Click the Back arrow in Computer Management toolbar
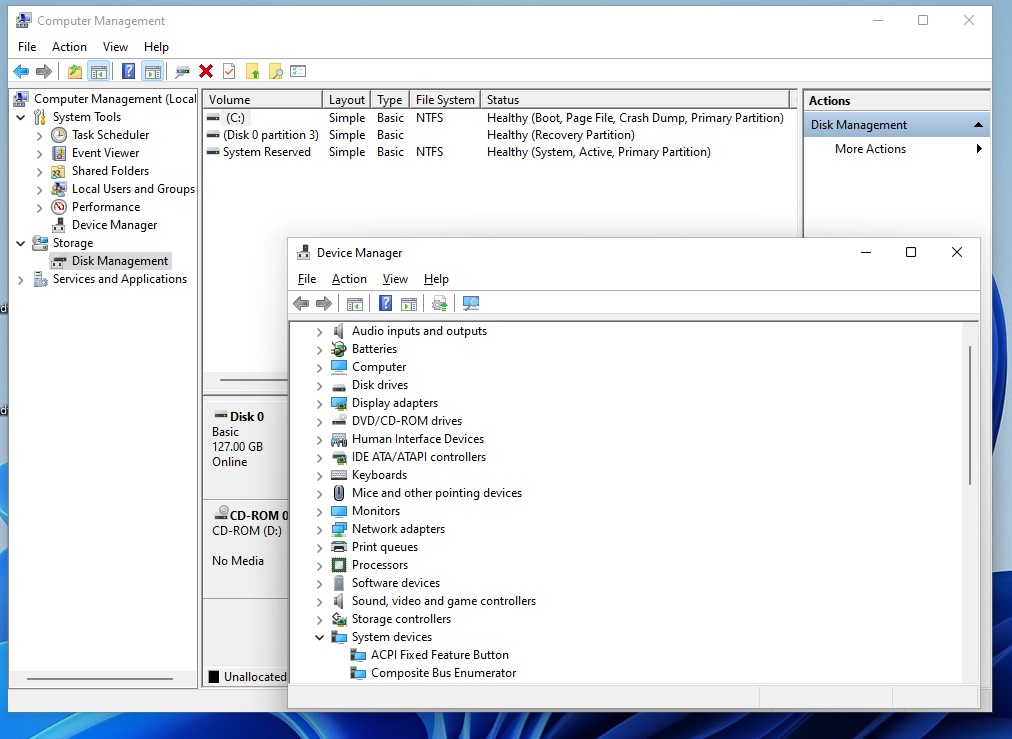This screenshot has width=1012, height=739. point(21,72)
